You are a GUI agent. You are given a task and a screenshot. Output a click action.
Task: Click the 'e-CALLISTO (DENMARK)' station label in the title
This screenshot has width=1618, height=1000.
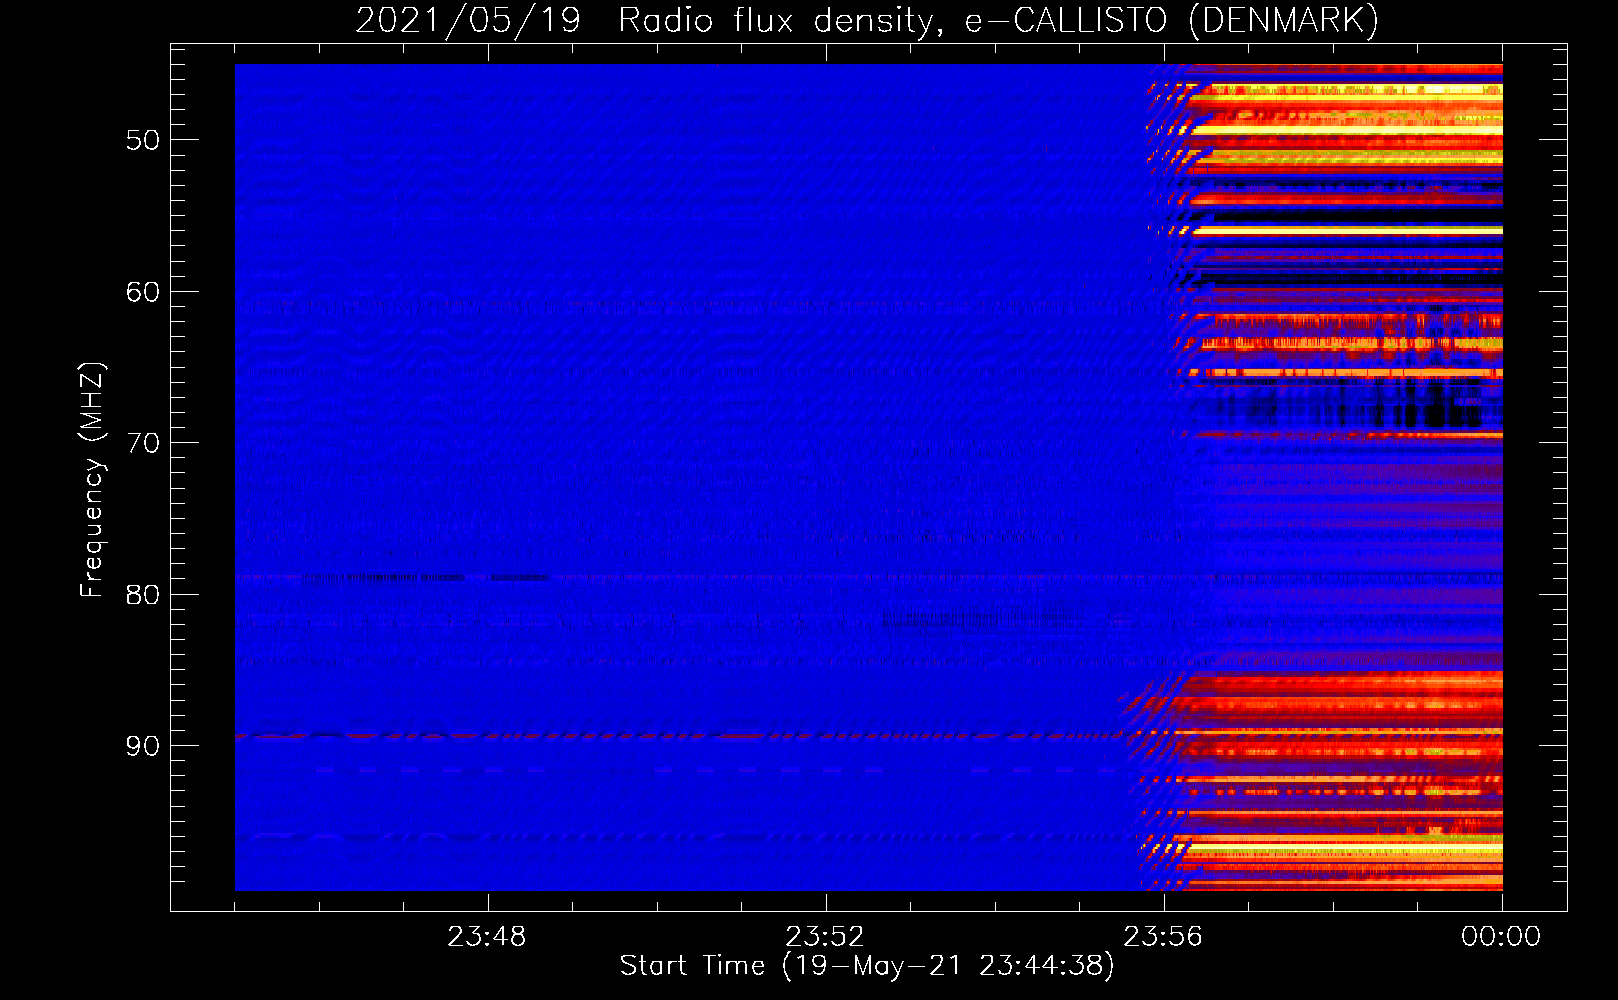pos(1172,21)
